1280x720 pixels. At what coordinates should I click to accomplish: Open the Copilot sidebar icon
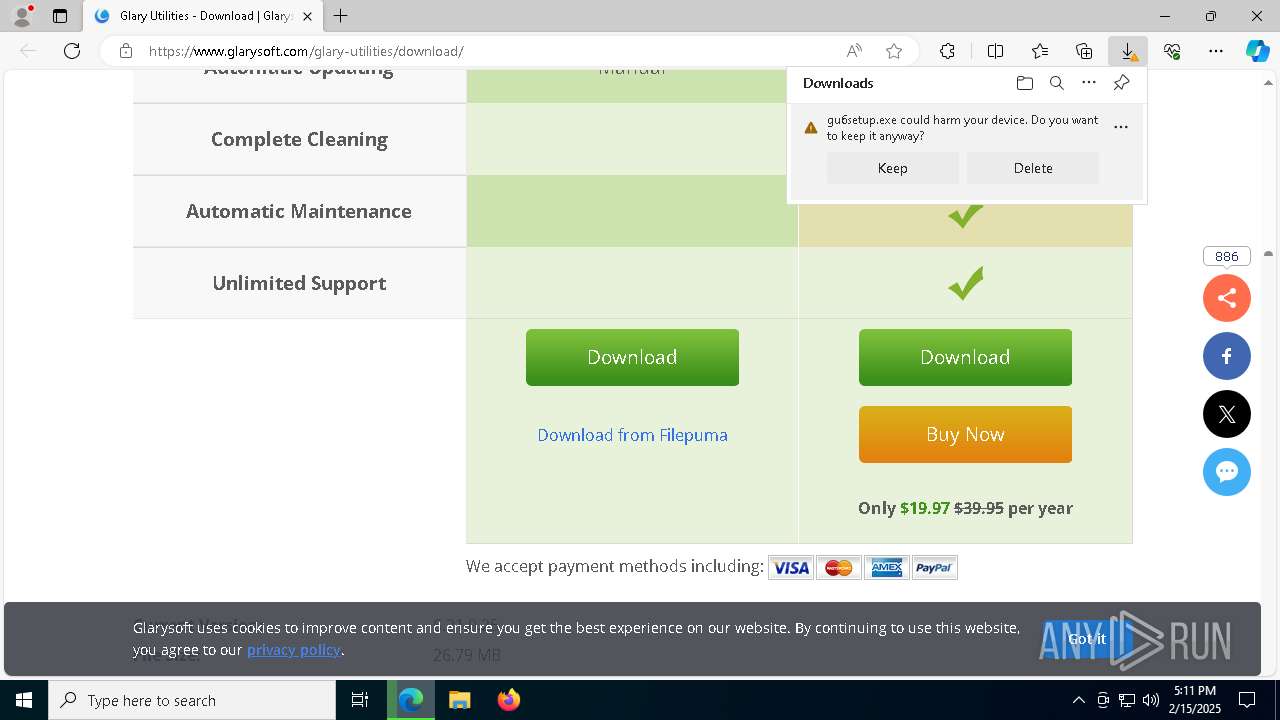click(x=1257, y=51)
